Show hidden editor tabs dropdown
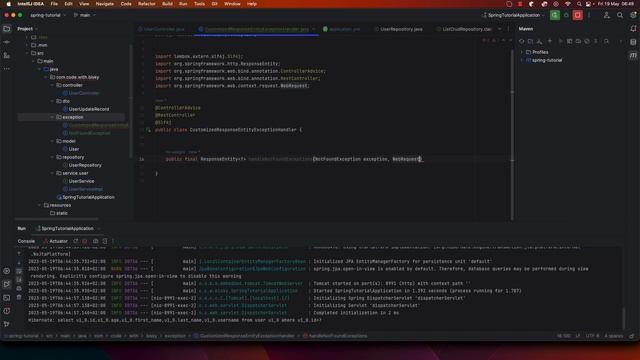This screenshot has width=640, height=360. point(500,29)
